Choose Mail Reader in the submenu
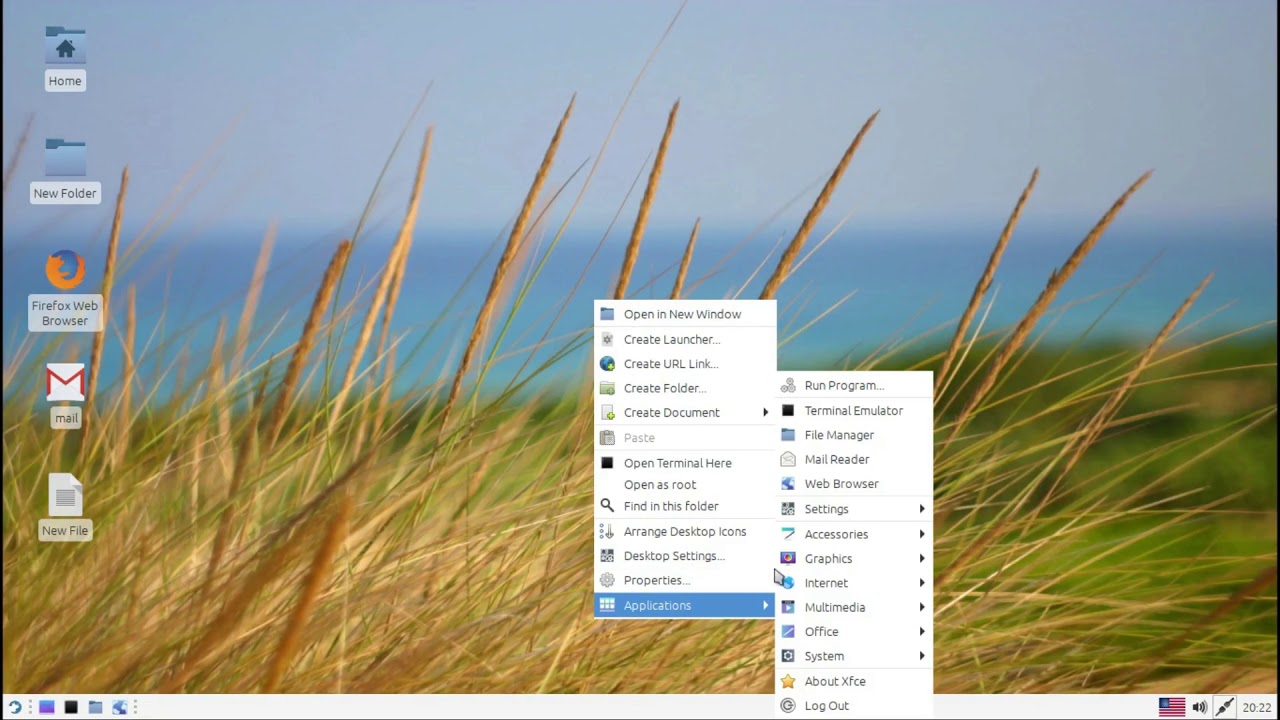Image resolution: width=1280 pixels, height=720 pixels. (854, 459)
